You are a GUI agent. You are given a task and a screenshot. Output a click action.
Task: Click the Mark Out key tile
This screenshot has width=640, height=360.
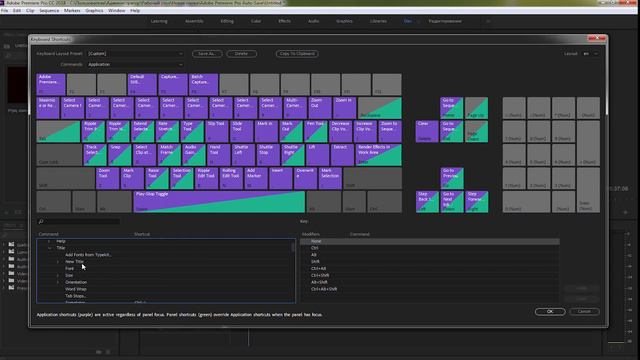291,131
